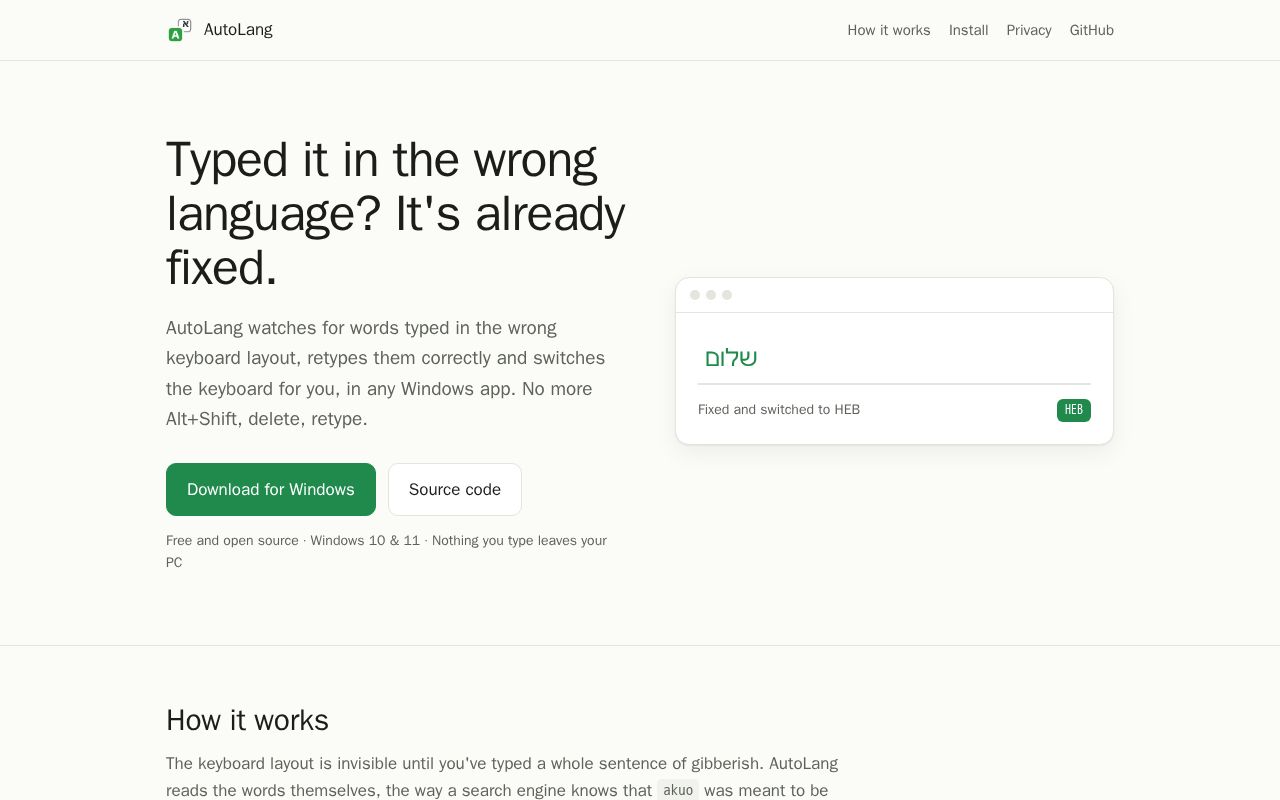Go to the Install section
This screenshot has width=1280, height=800.
pyautogui.click(x=968, y=30)
